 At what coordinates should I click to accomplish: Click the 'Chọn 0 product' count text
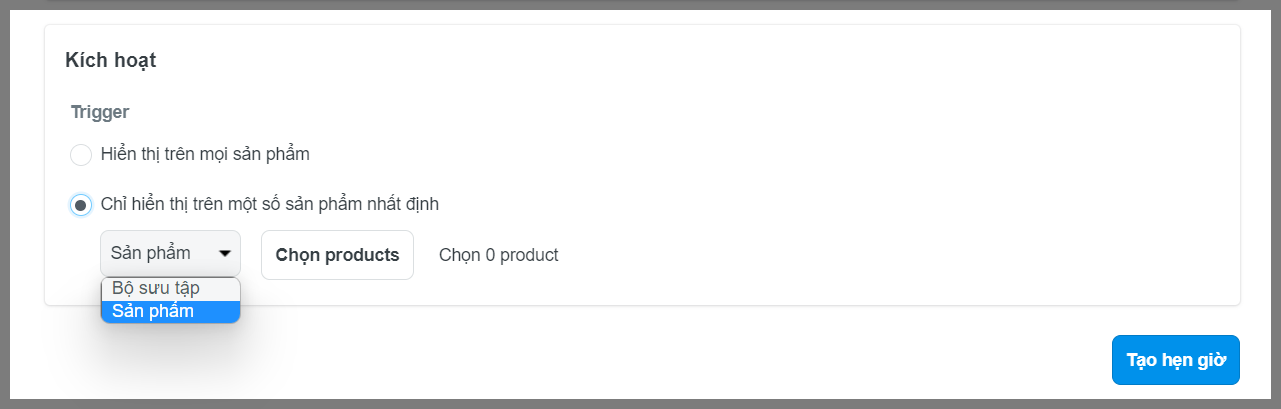coord(498,255)
